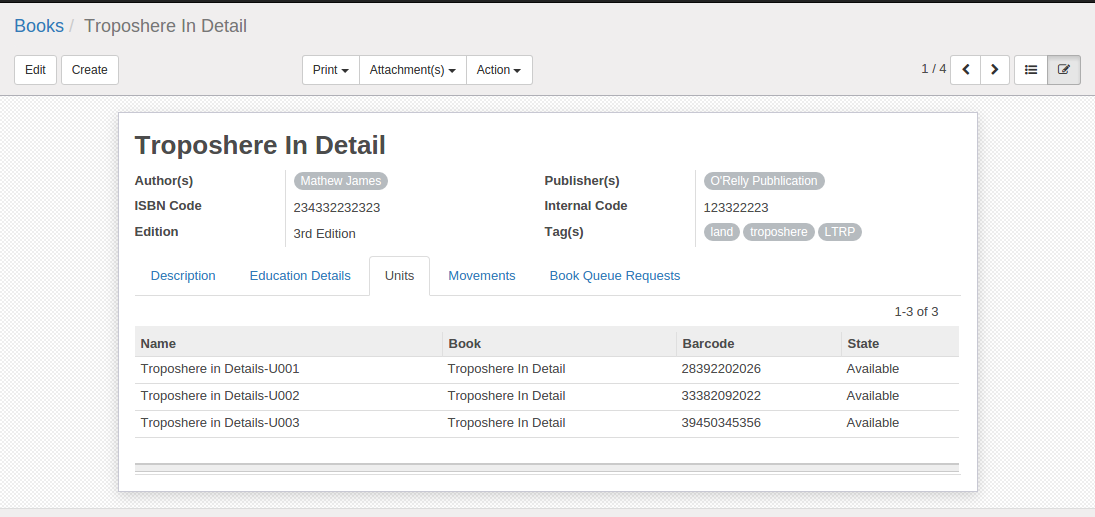The image size is (1095, 517).
Task: Sort units by State column header
Action: (x=863, y=343)
